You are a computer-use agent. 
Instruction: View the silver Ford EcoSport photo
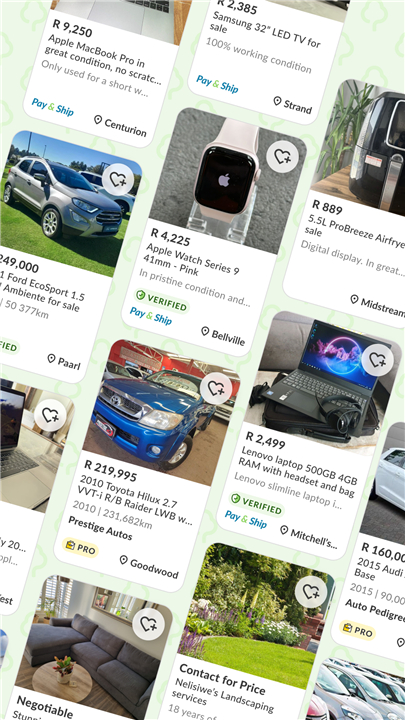(69, 204)
